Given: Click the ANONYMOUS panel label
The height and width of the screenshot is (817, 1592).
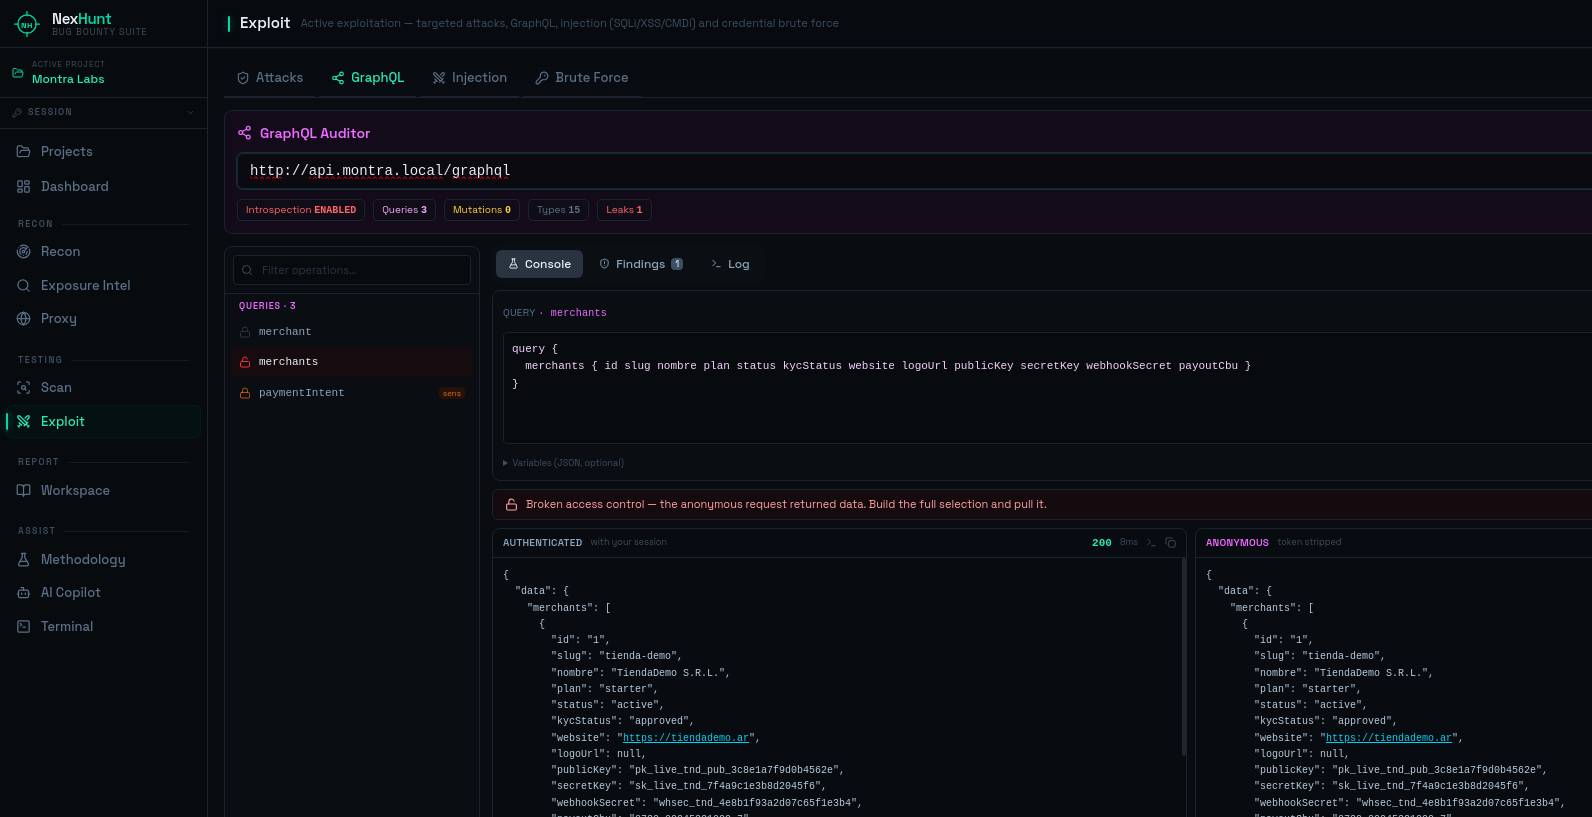Looking at the screenshot, I should [1237, 542].
